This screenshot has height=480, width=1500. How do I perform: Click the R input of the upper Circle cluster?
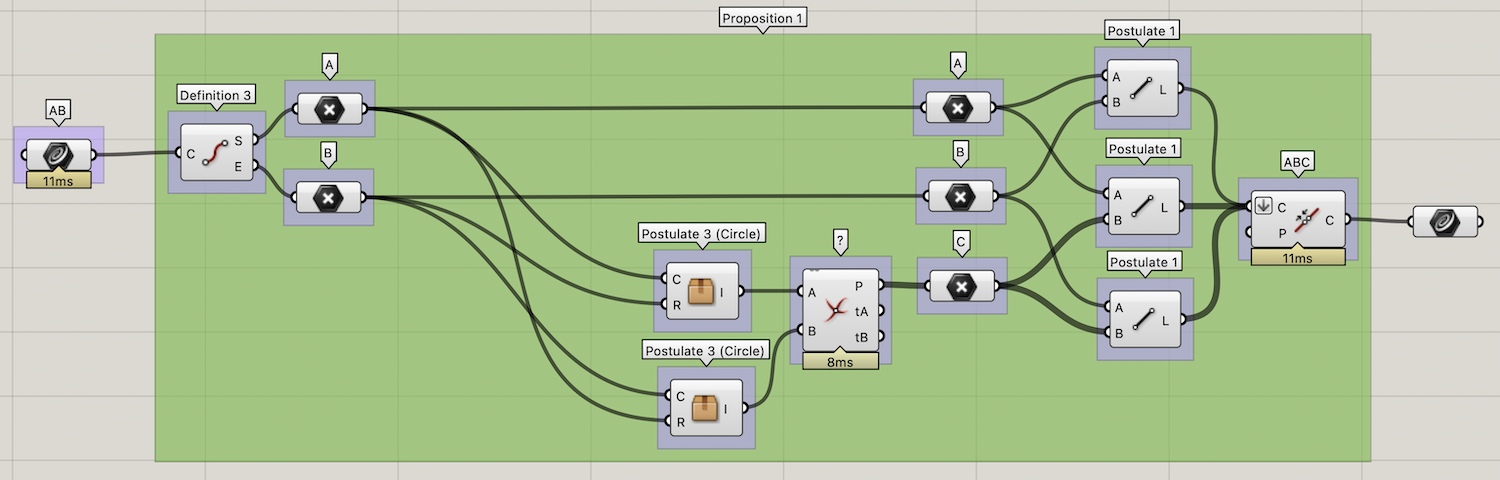point(675,304)
